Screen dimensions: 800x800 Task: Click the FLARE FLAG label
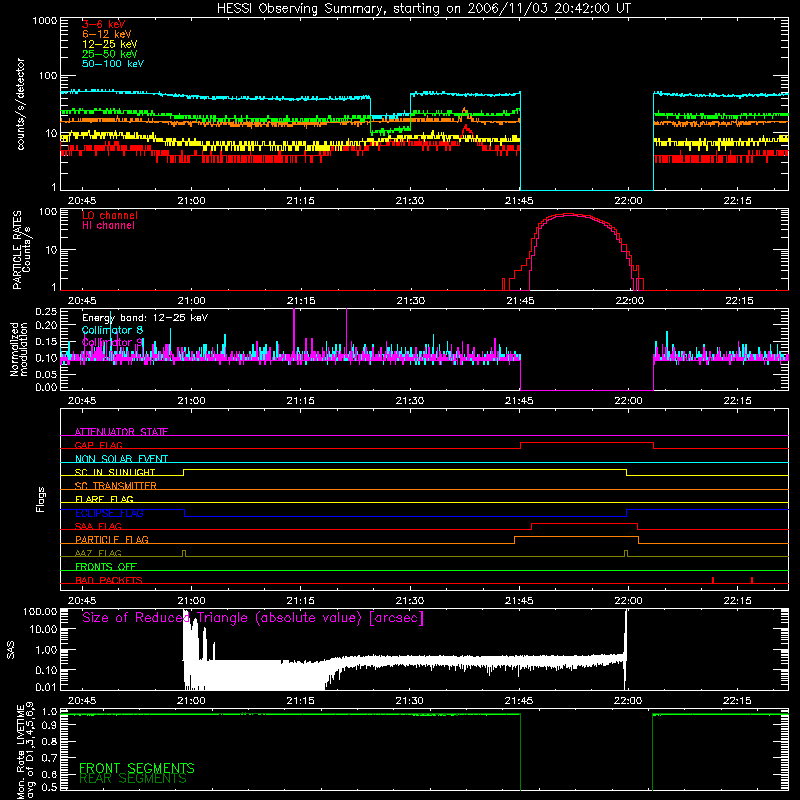click(x=104, y=499)
